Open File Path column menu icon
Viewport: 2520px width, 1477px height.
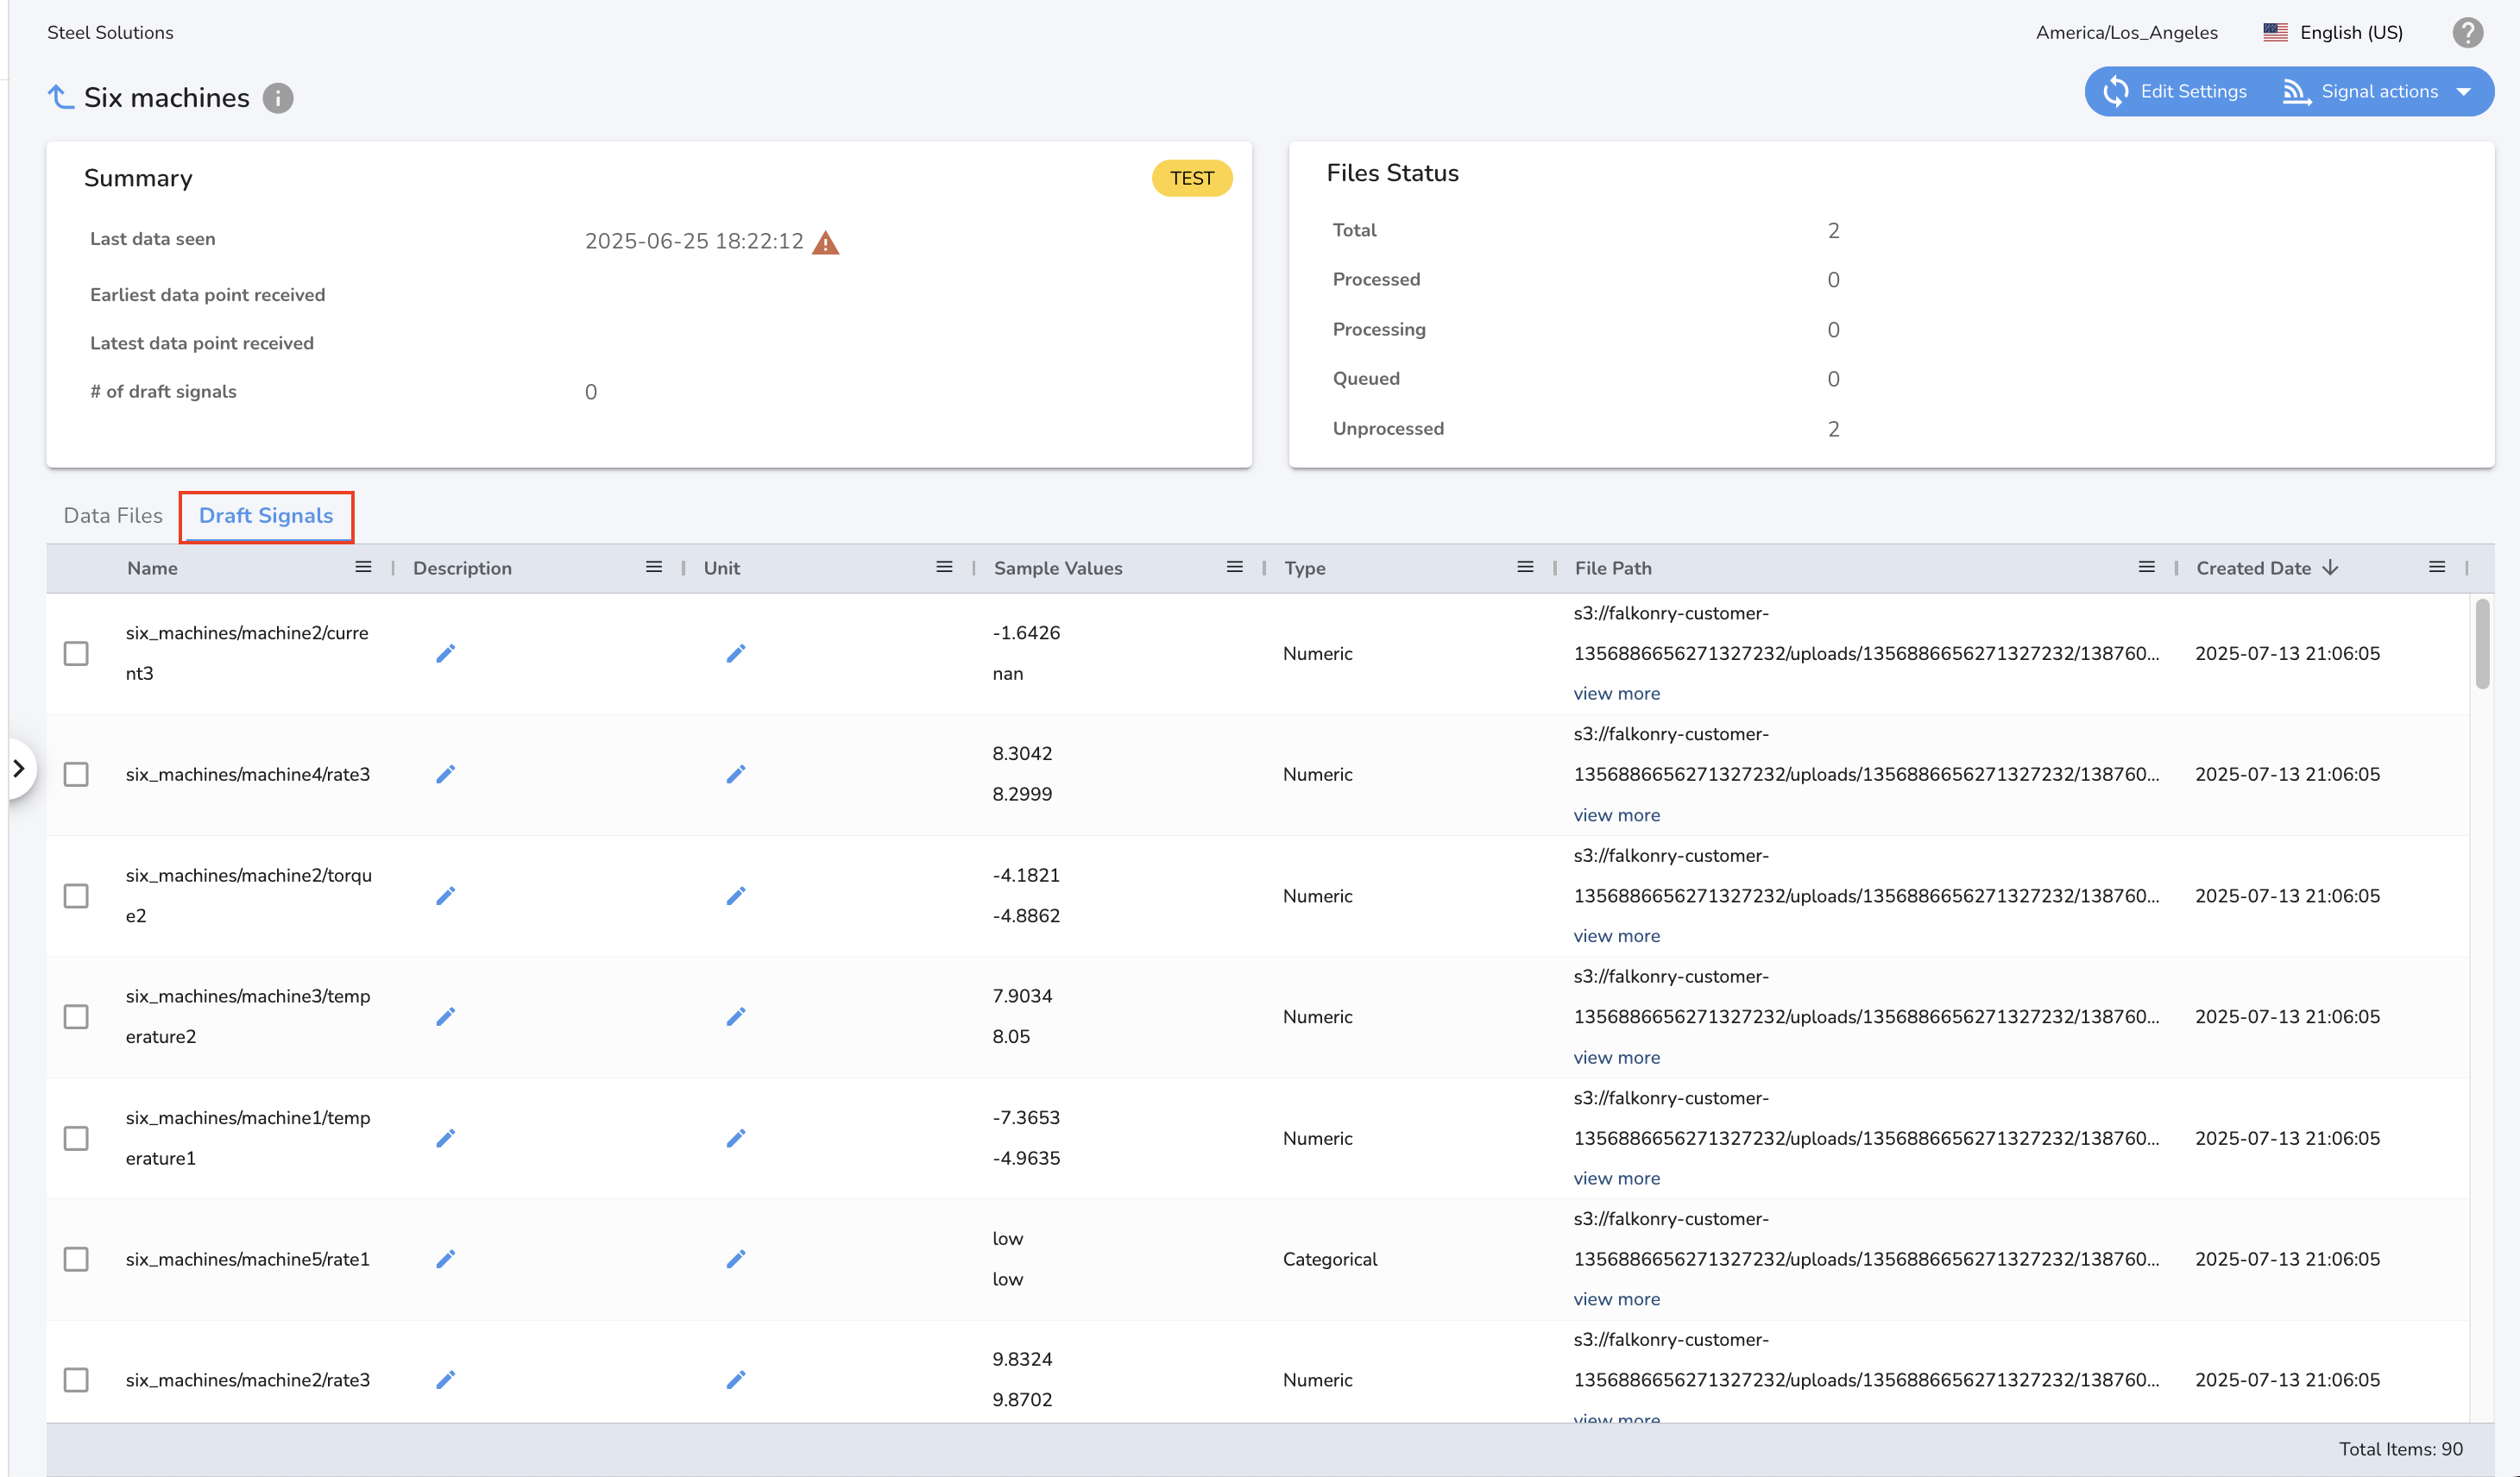click(2146, 567)
